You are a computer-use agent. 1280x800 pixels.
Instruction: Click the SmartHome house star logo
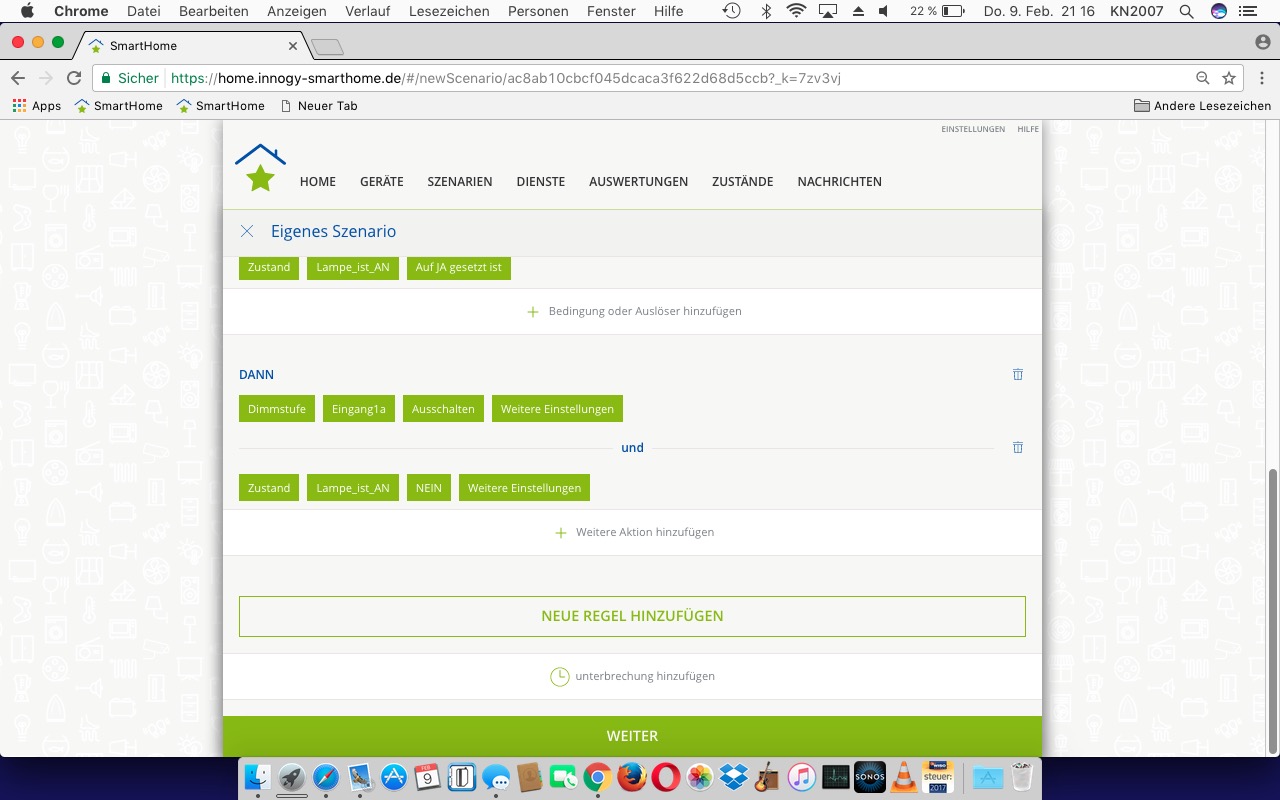[x=260, y=168]
